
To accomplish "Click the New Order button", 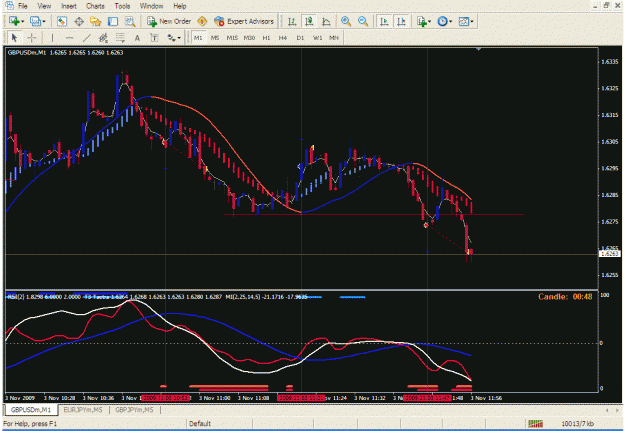I will 169,22.
